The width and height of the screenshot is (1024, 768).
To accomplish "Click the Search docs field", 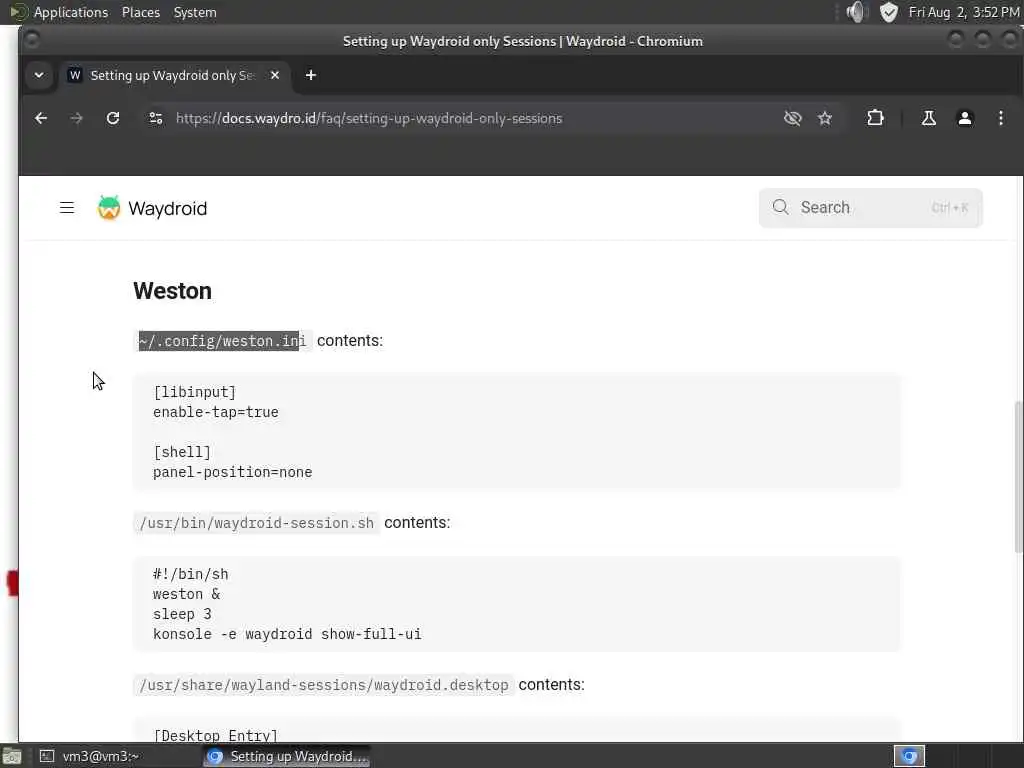I will click(x=871, y=208).
